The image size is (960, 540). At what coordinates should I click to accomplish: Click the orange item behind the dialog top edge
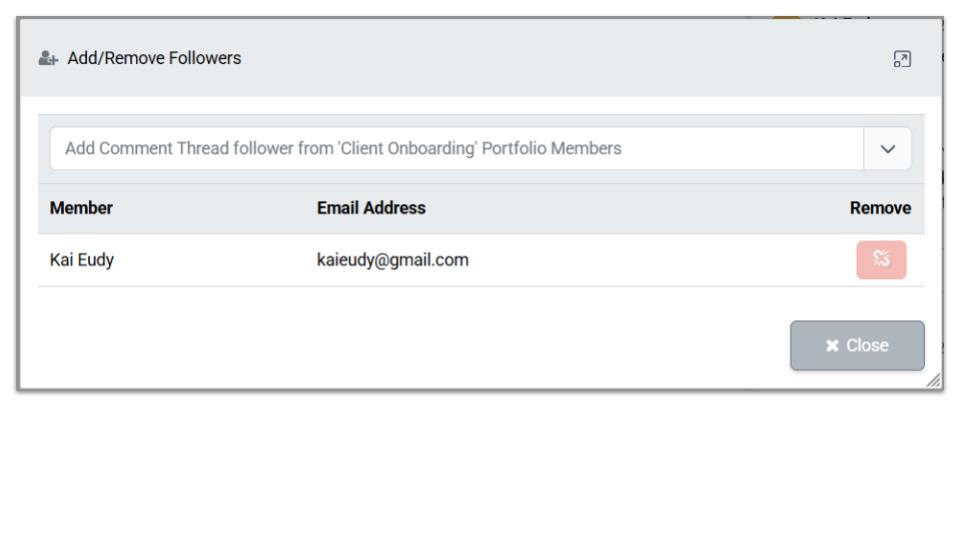[x=788, y=14]
